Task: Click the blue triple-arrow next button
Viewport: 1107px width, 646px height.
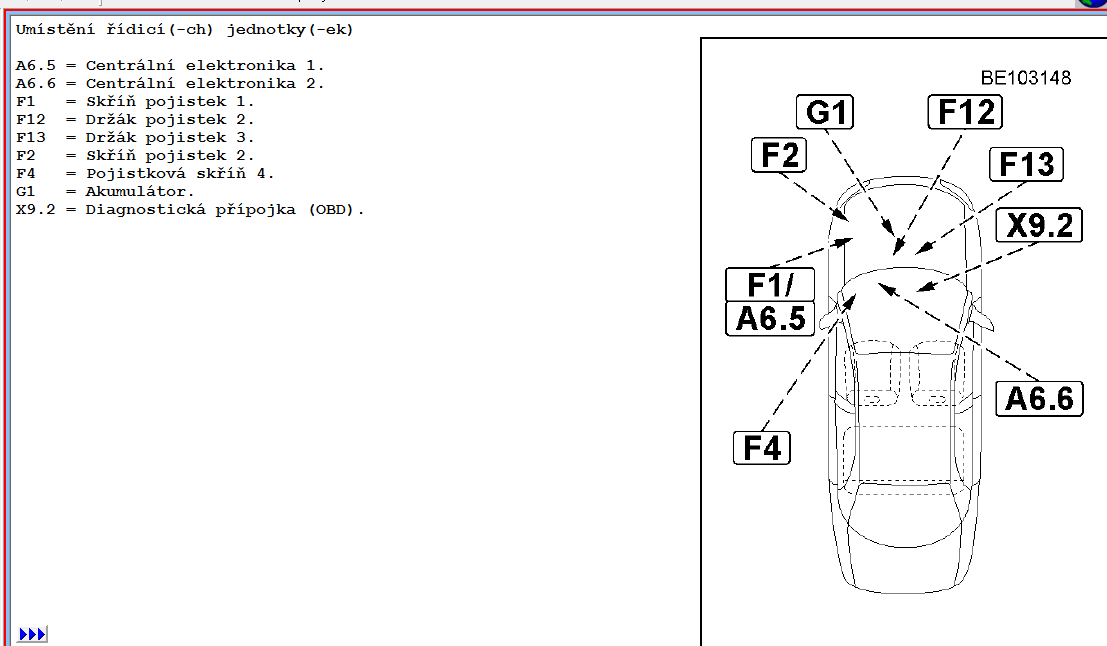Action: pyautogui.click(x=32, y=634)
